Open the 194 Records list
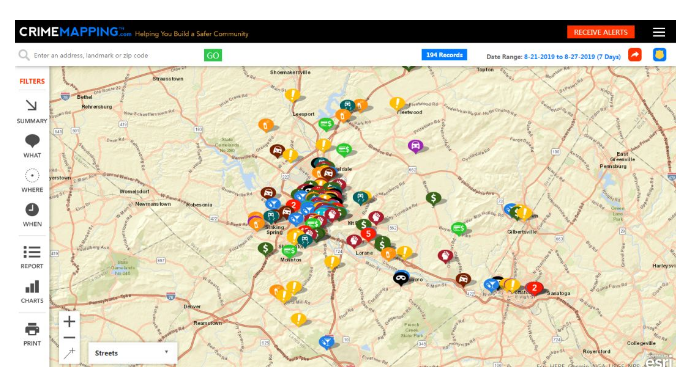 point(444,55)
